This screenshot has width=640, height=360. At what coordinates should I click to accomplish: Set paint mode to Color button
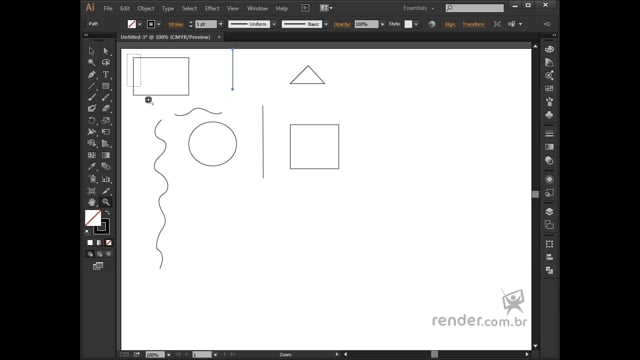(90, 242)
